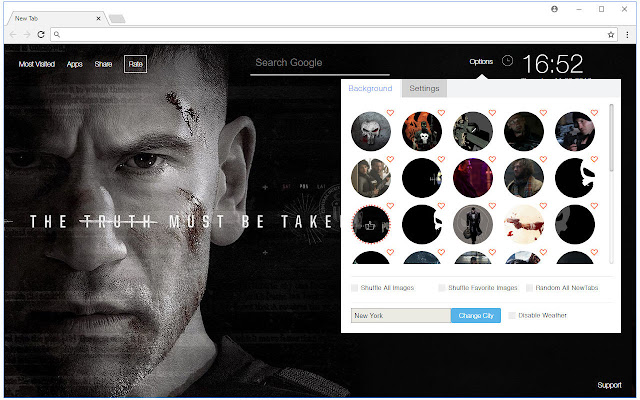Choose the orange-background Punisher figure thumbnail
Screen dimensions: 640x400
(x=422, y=131)
